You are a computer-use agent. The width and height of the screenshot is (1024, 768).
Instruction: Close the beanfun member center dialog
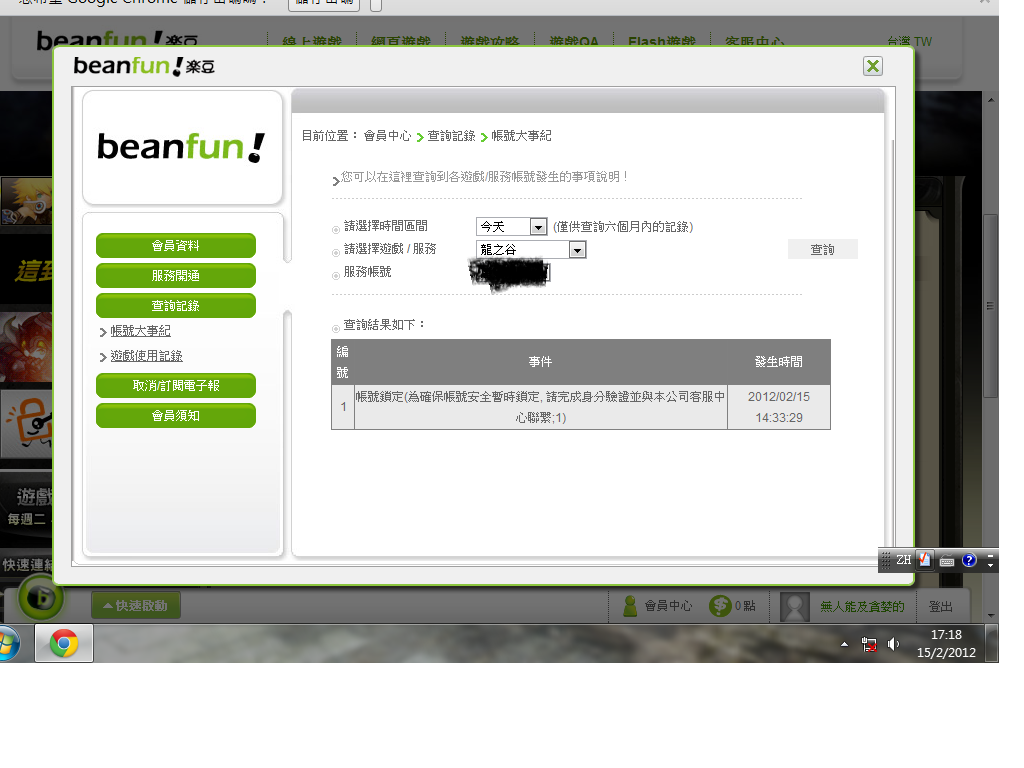[872, 66]
